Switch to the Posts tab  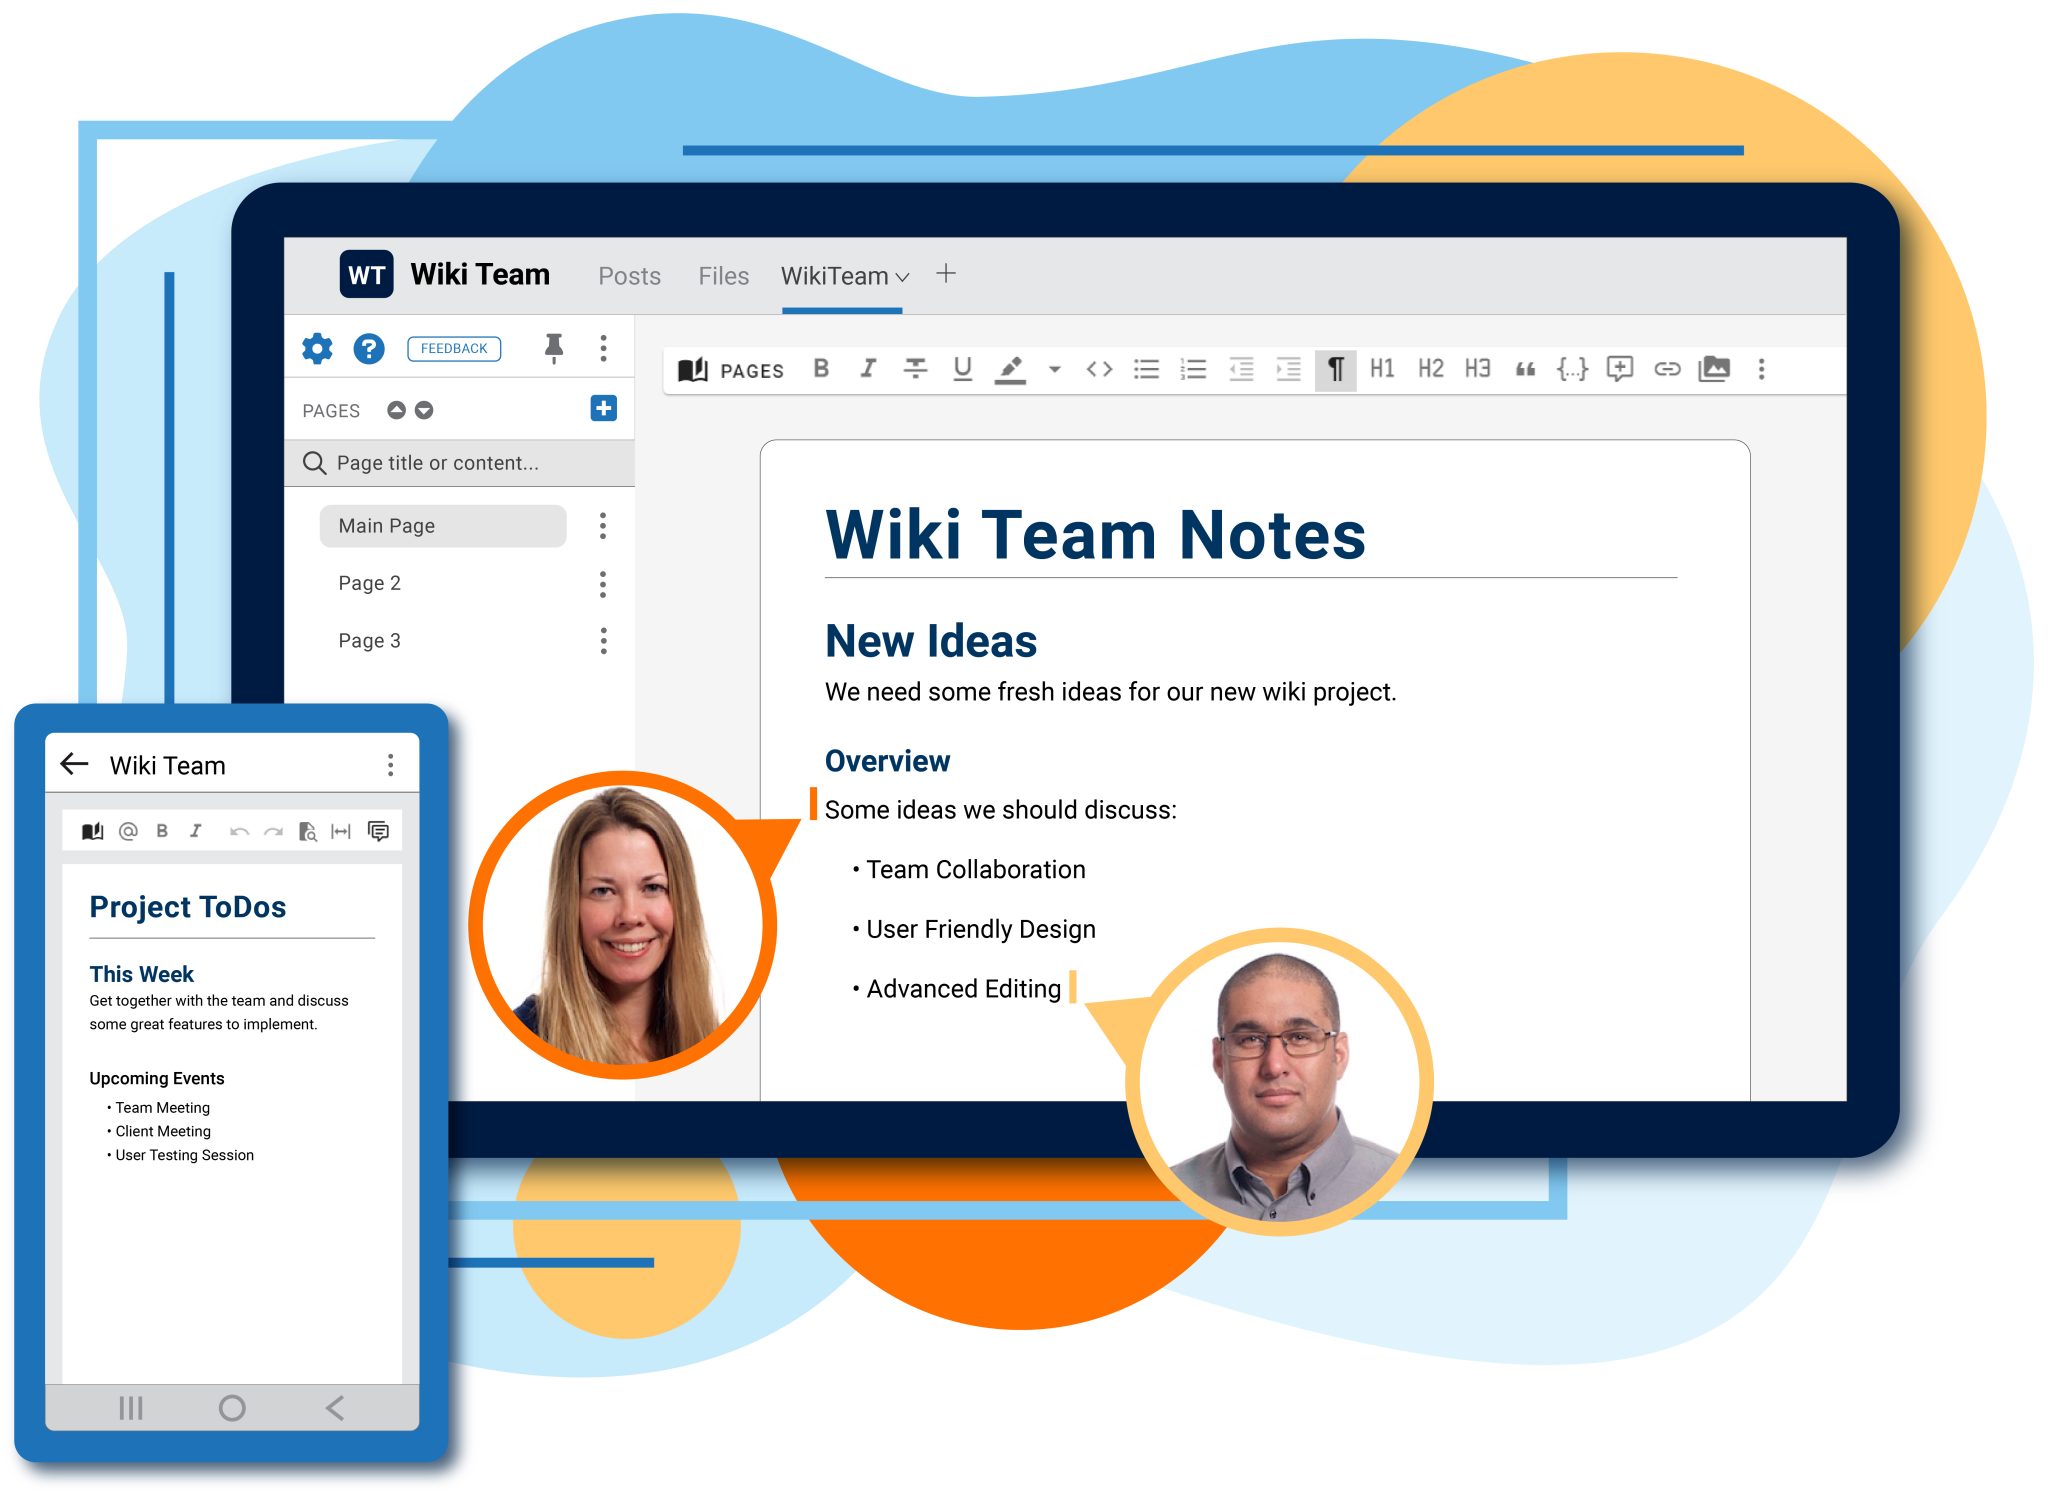tap(629, 275)
